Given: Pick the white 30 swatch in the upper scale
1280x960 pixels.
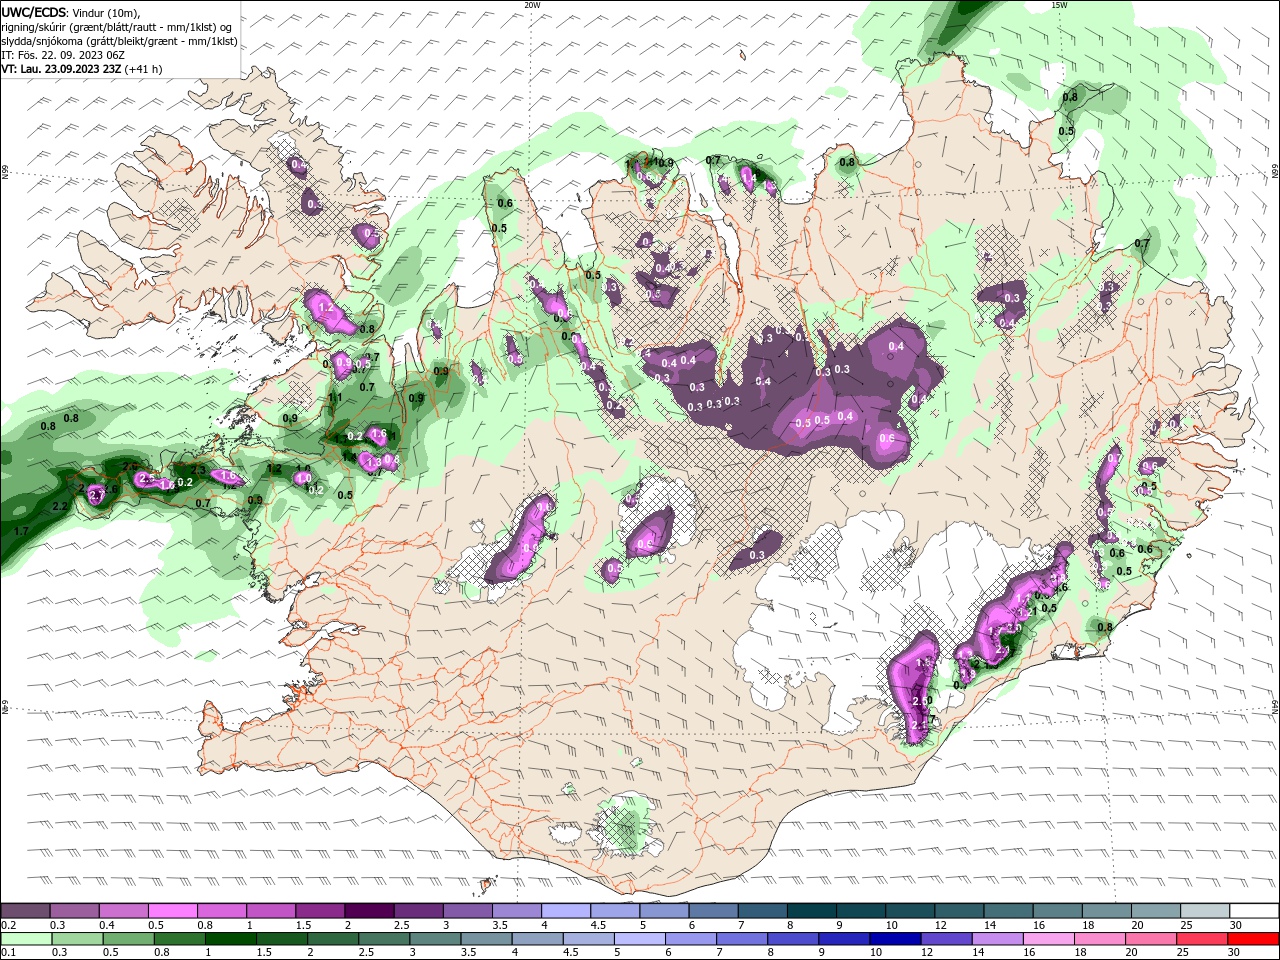Looking at the screenshot, I should [1254, 911].
